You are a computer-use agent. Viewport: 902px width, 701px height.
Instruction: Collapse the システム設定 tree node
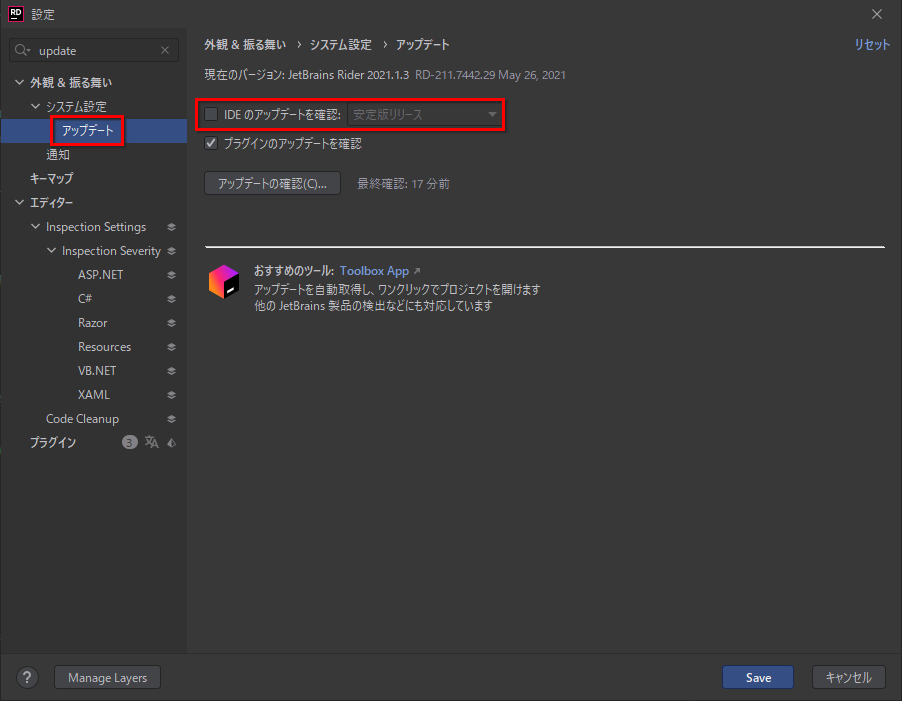tap(35, 106)
